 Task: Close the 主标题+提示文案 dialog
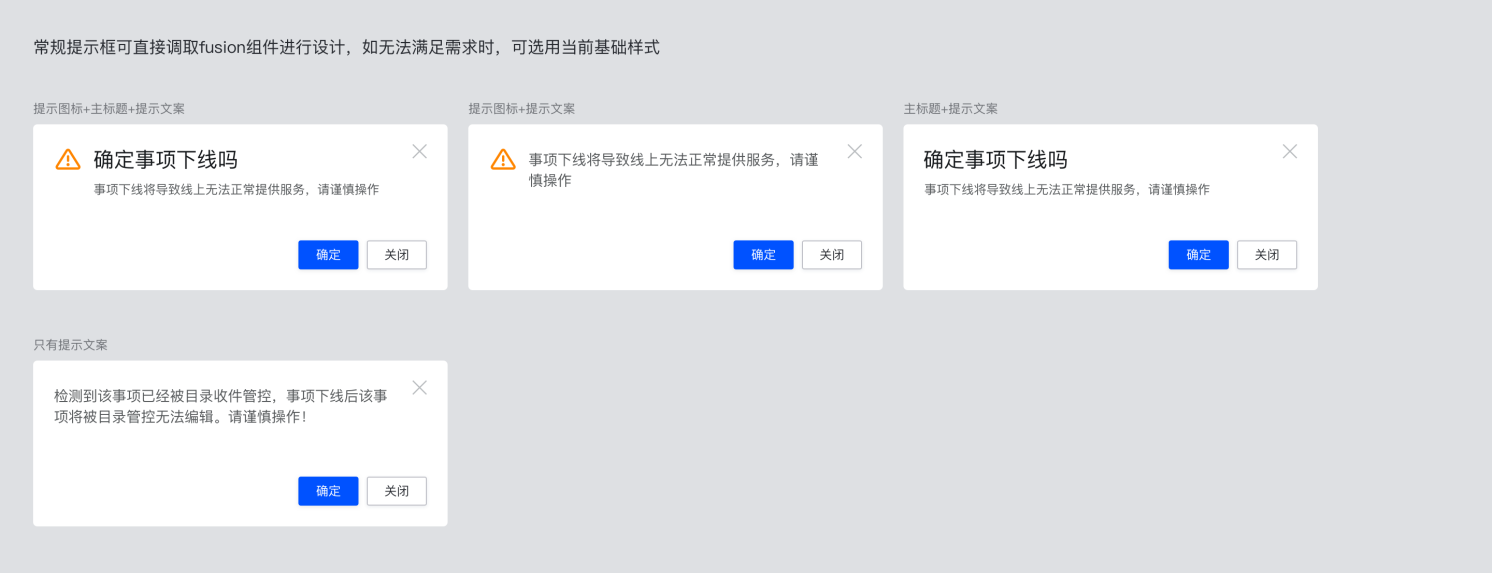[x=1290, y=151]
